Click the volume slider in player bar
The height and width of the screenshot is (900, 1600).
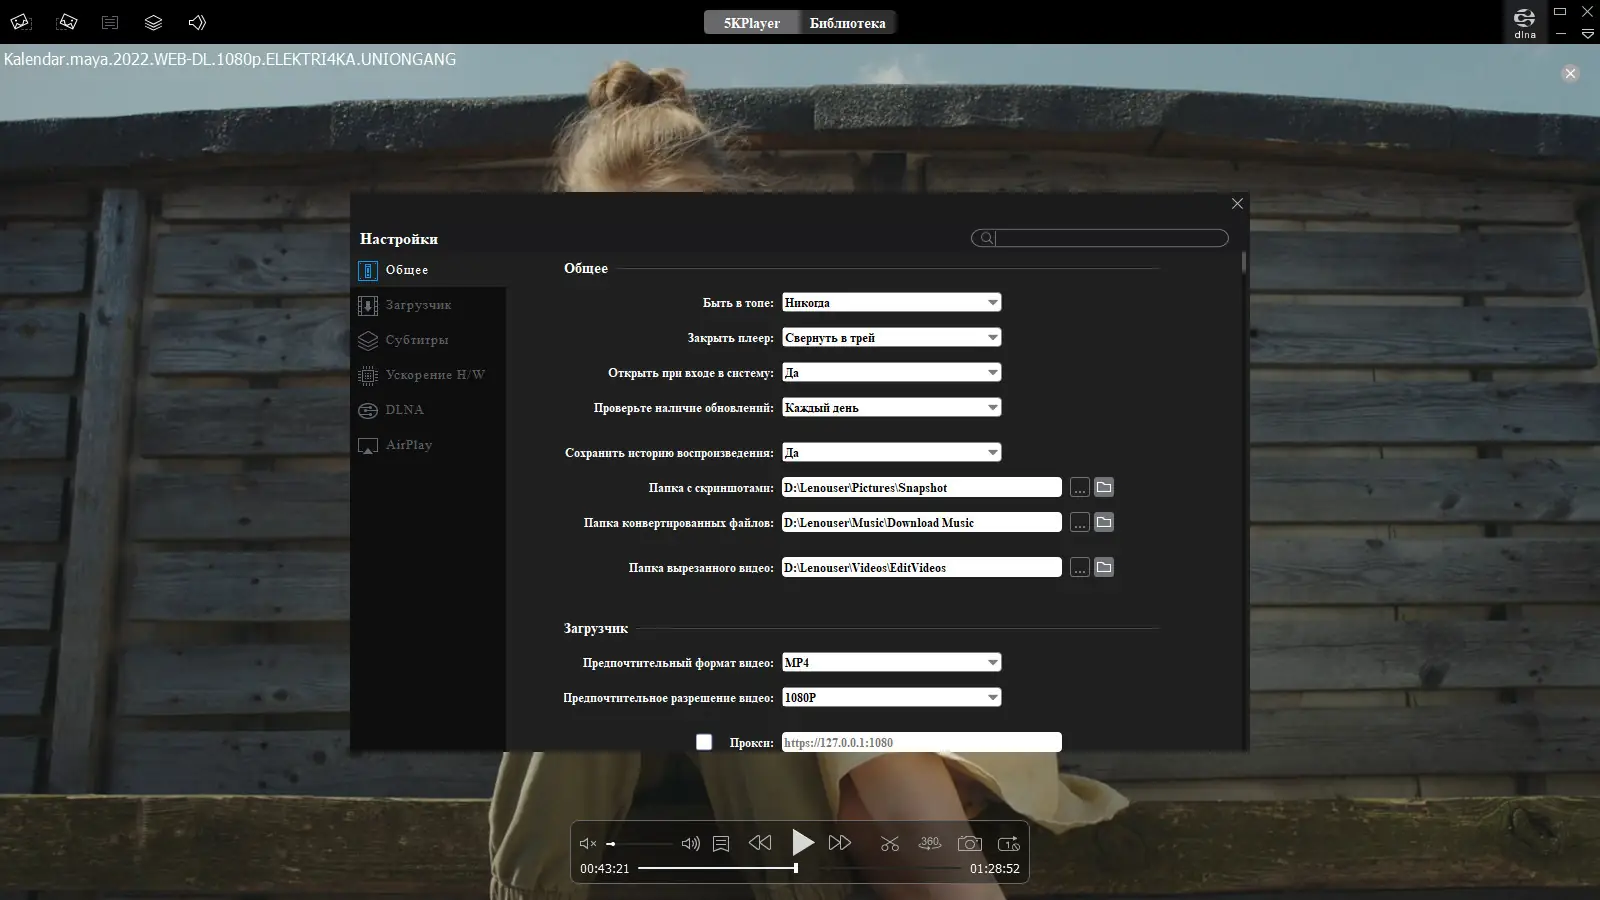click(640, 844)
